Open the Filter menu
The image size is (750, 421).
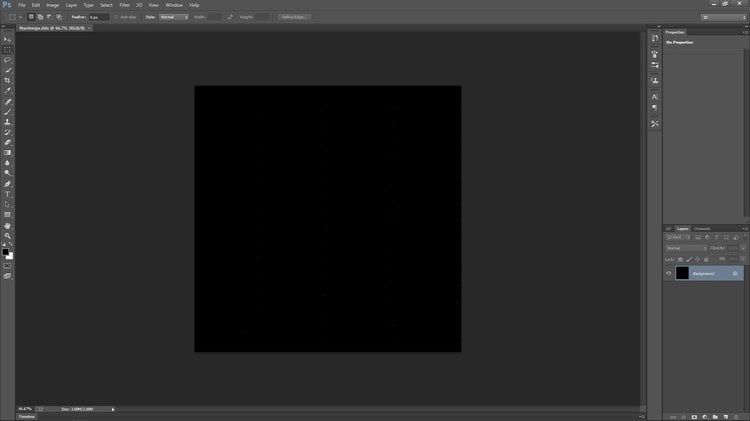124,5
